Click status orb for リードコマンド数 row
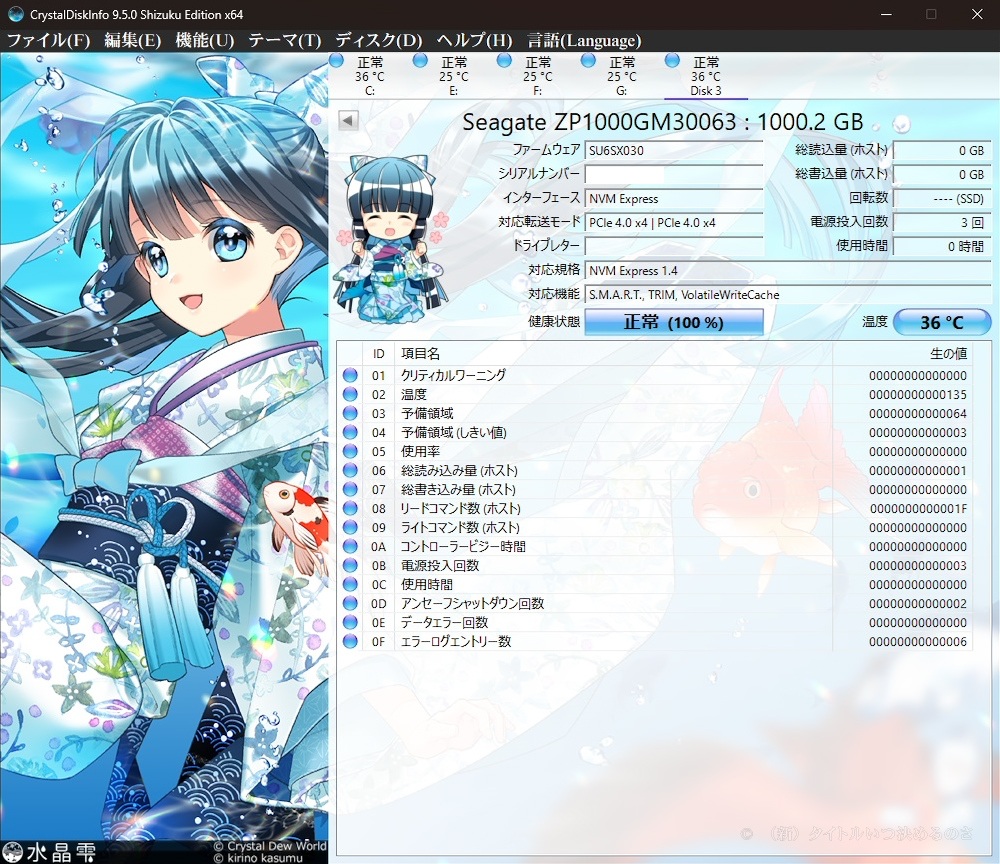 coord(350,508)
